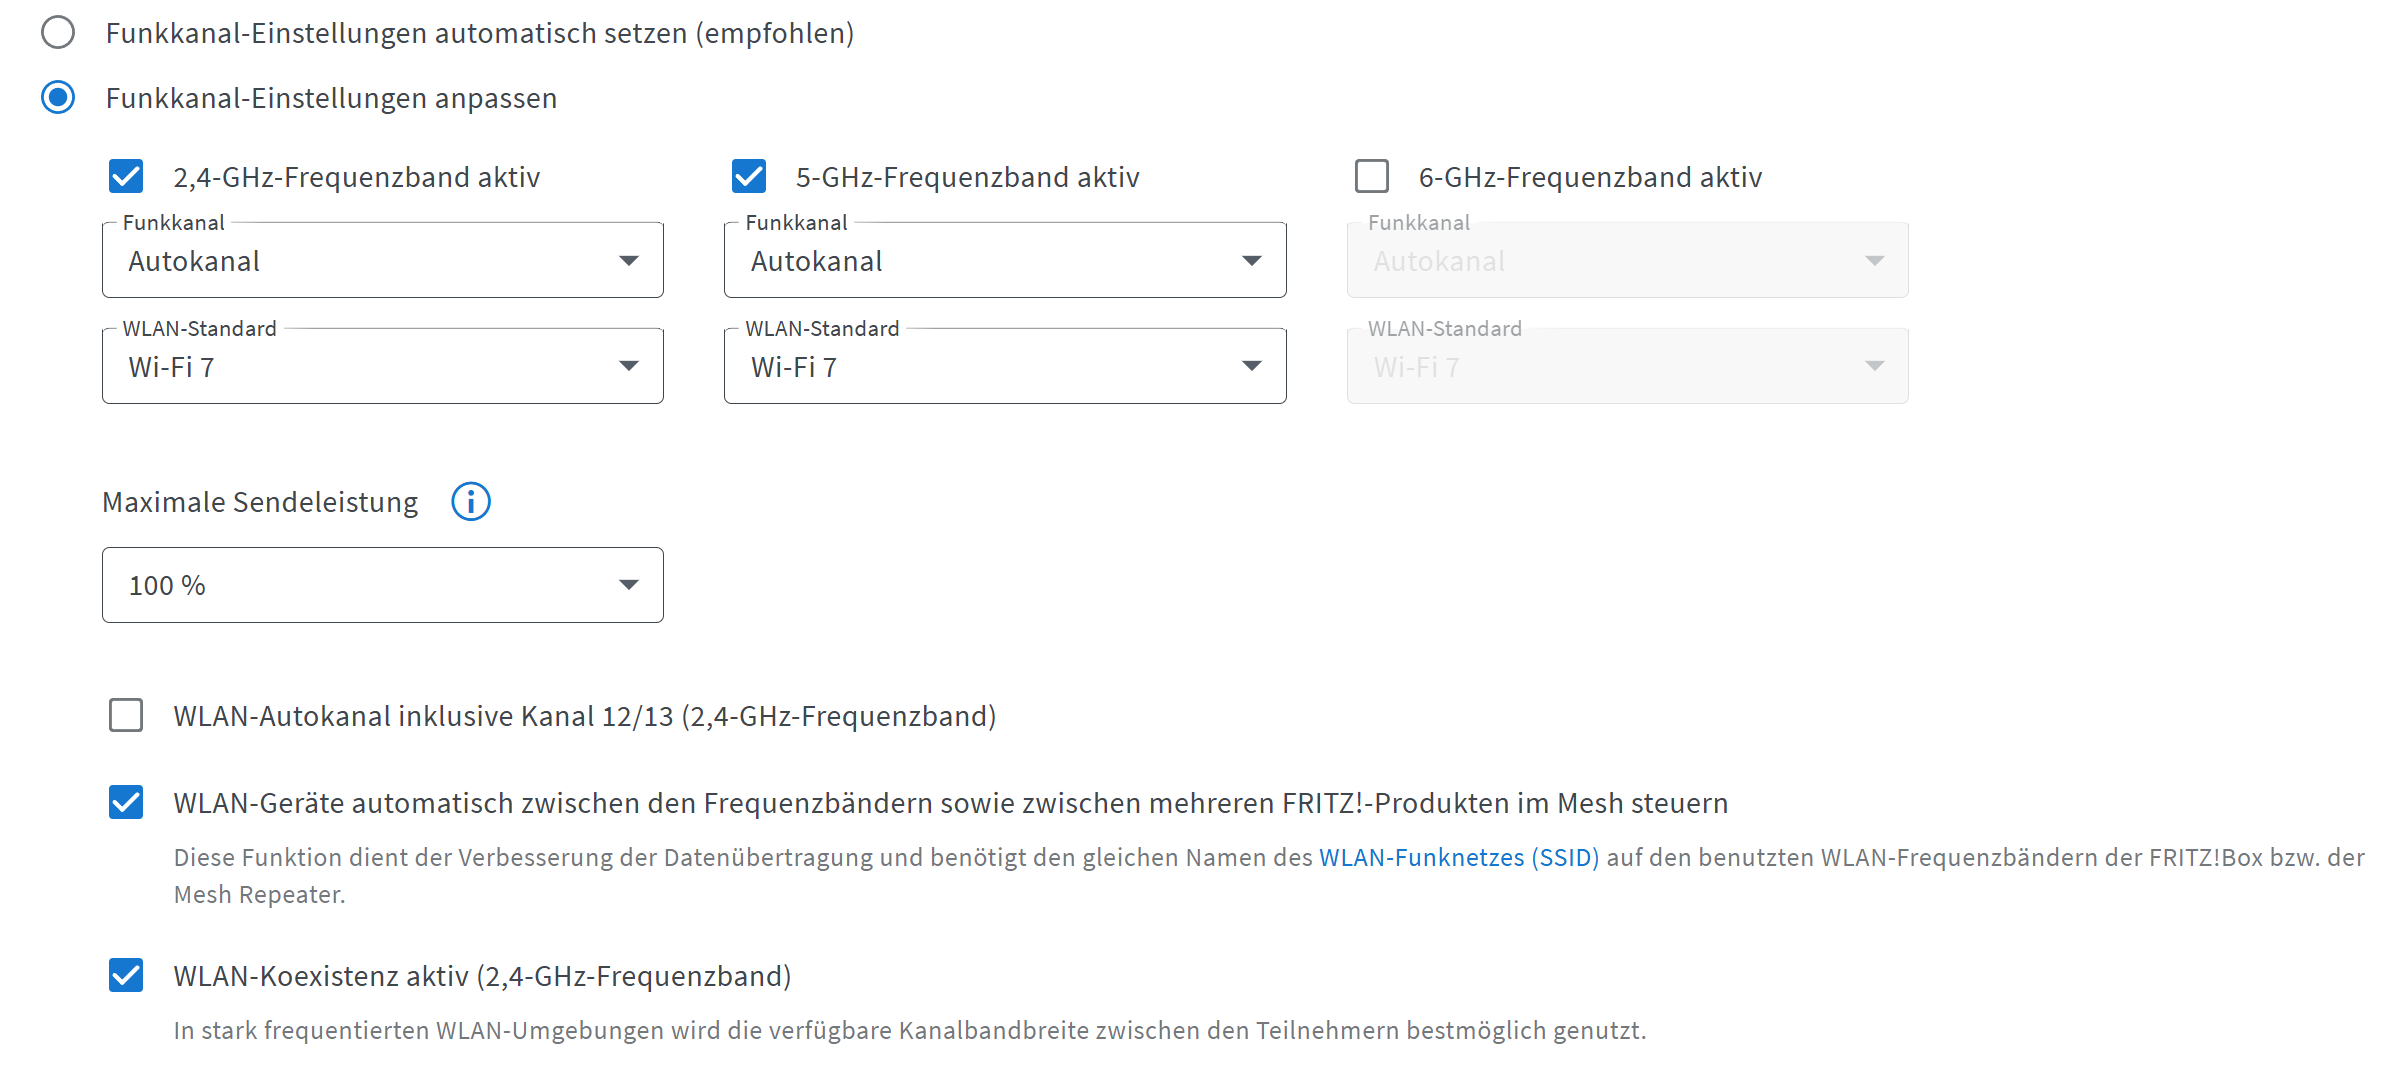Uncheck 5-GHz-Frequenzband aktiv checkbox
Screen dimensions: 2394x1069
749,176
